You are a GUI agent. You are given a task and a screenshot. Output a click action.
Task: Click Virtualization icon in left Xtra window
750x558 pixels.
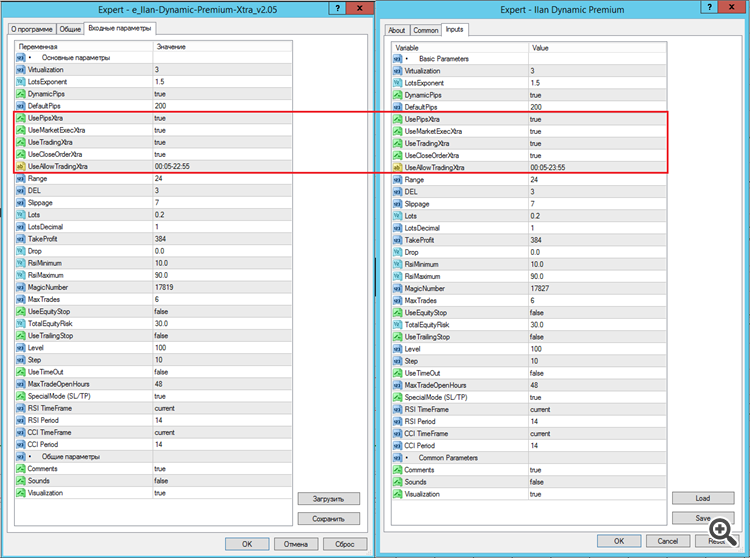click(x=21, y=70)
